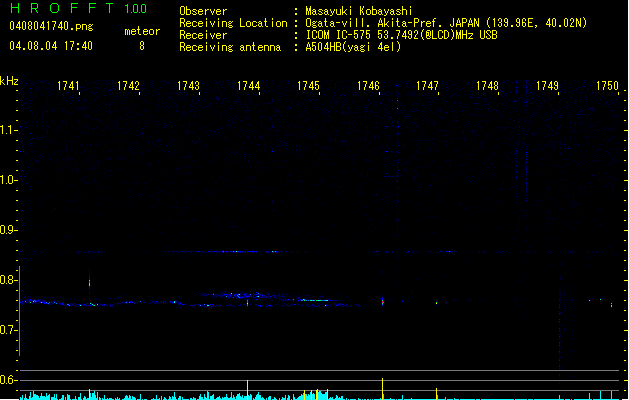This screenshot has height=400, width=629.
Task: Click the 1747 time axis marker
Action: coord(427,86)
